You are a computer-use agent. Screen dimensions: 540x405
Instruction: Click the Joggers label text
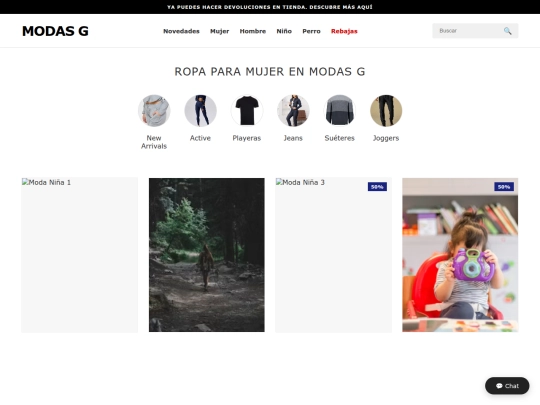point(386,138)
